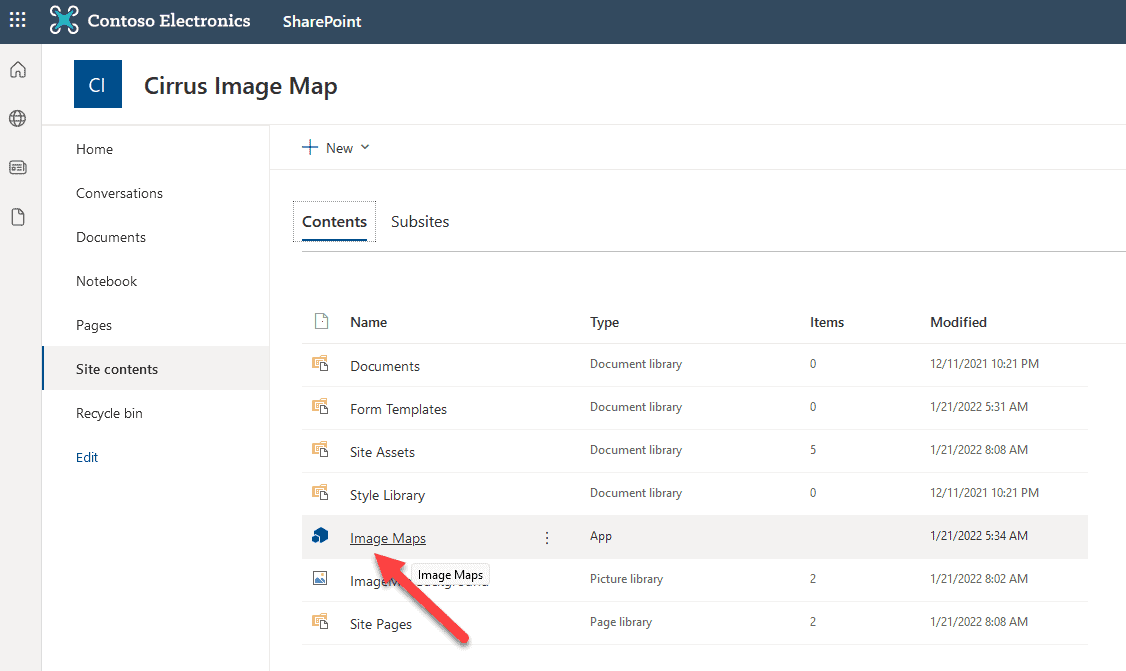Click Edit in the navigation pane

(86, 457)
